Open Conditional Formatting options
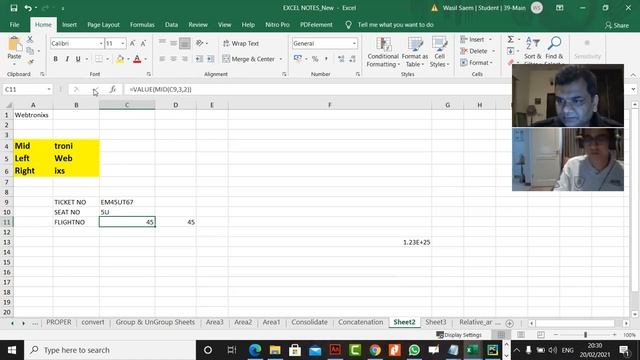This screenshot has height=360, width=640. 382,52
